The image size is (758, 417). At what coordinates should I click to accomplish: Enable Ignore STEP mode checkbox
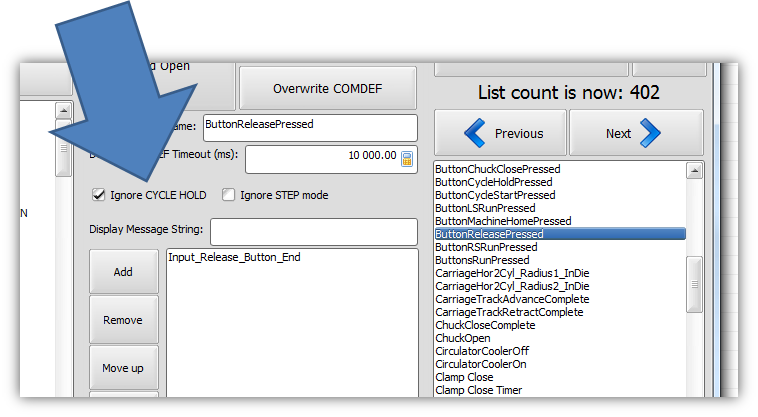(229, 195)
